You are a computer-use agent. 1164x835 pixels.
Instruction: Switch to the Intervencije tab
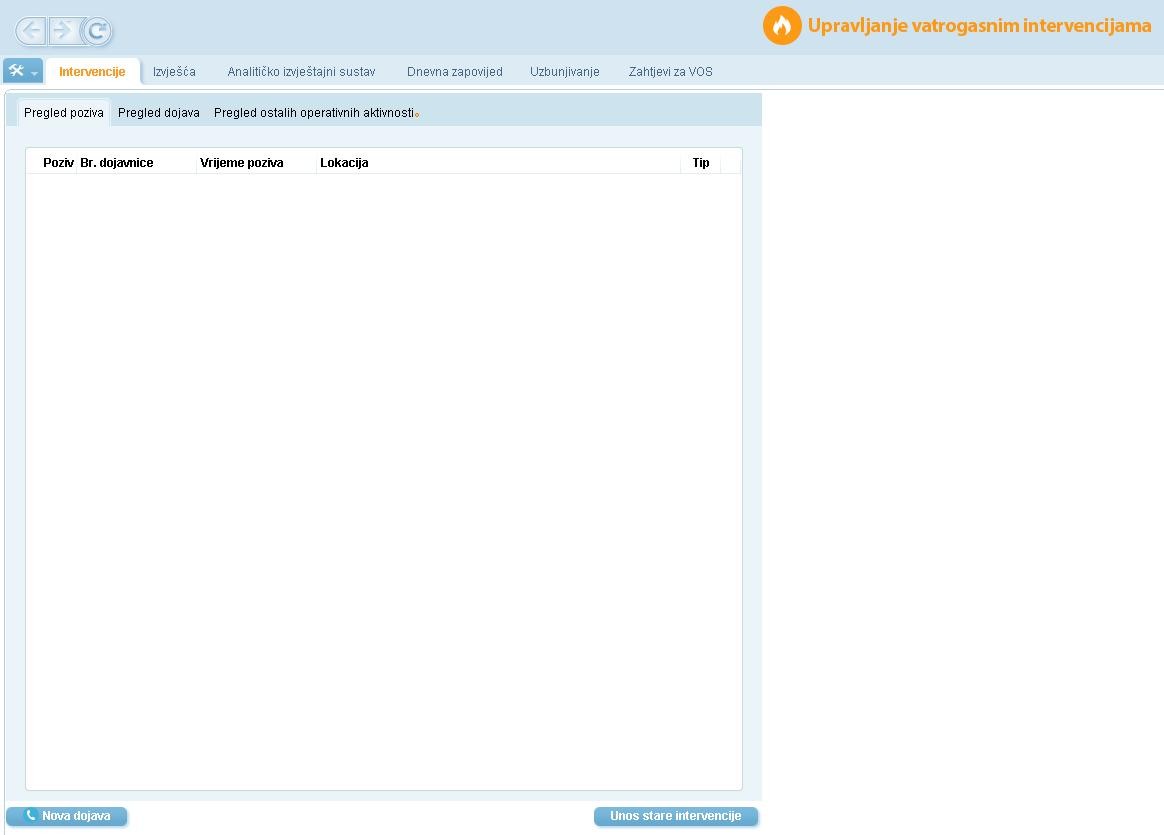coord(92,72)
